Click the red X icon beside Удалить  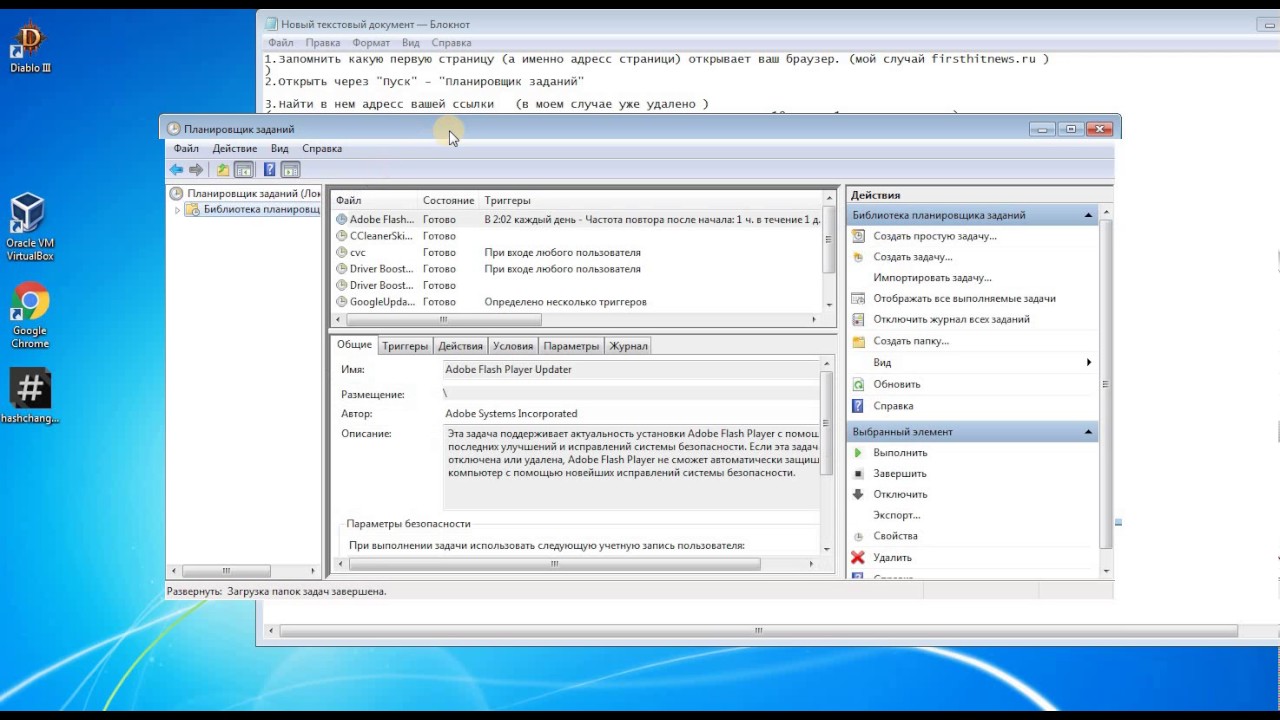(x=858, y=558)
